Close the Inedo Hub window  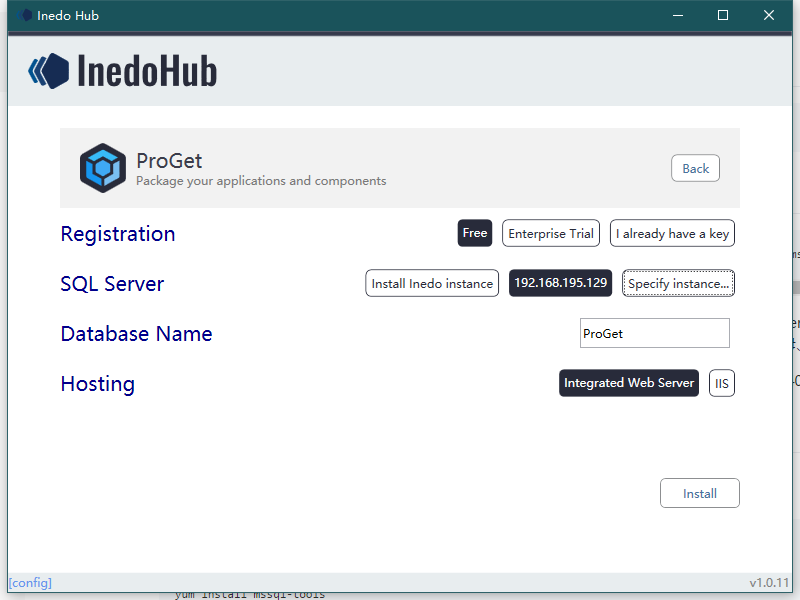[x=769, y=15]
